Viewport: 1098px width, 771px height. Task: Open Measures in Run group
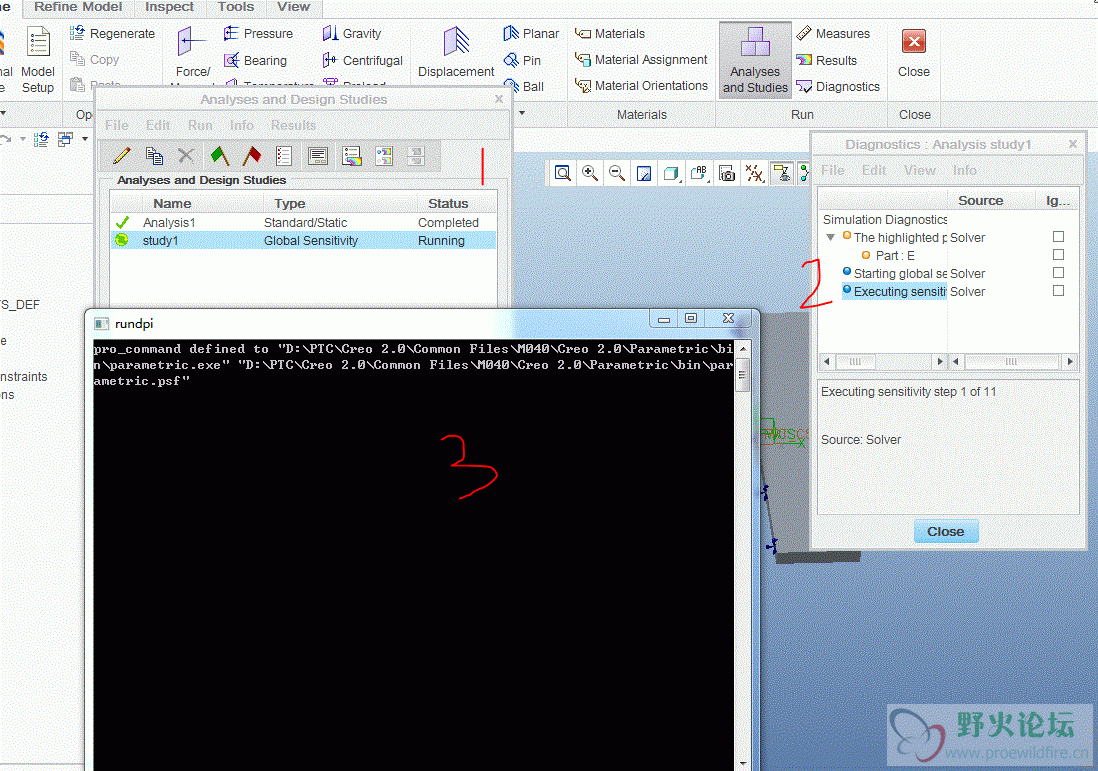point(833,34)
